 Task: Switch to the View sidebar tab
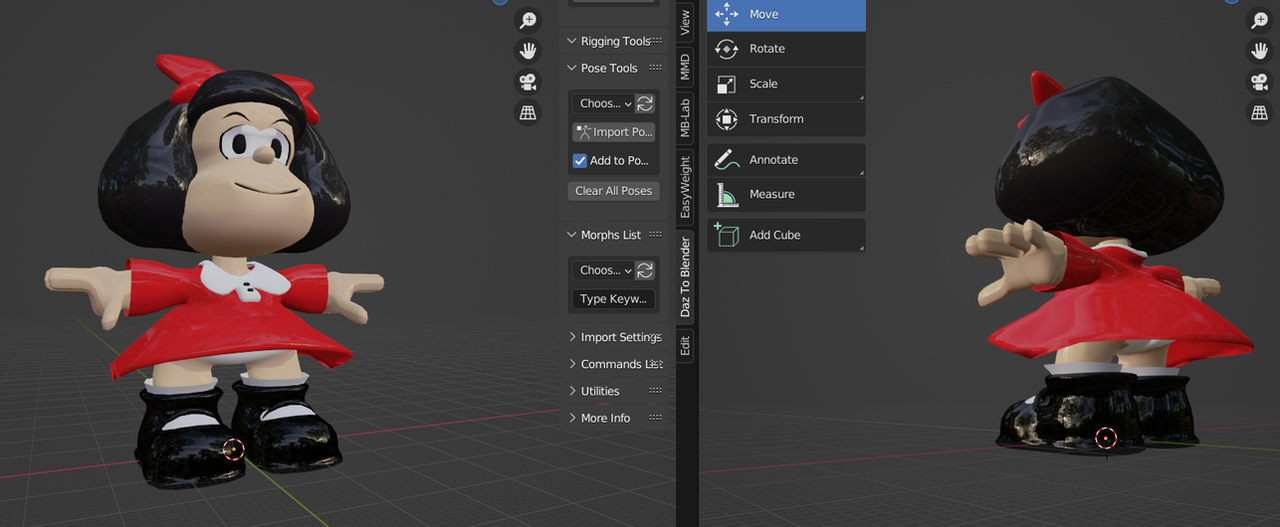pos(685,23)
